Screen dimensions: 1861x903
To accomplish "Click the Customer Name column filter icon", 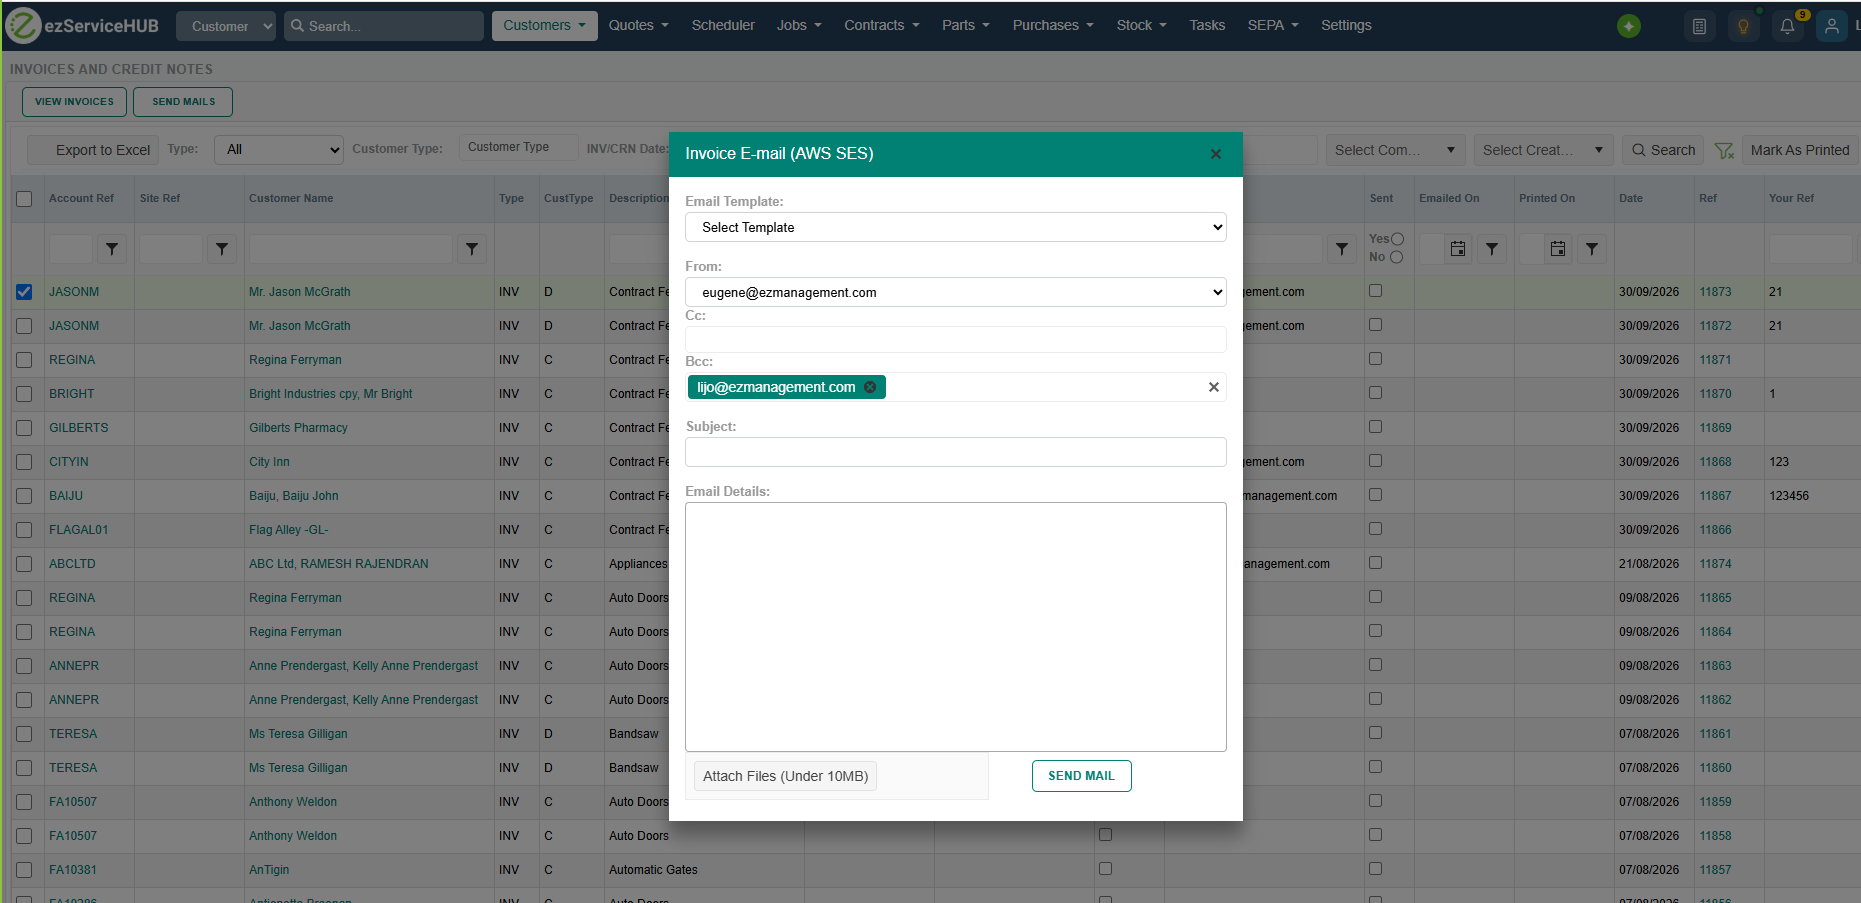I will [x=472, y=249].
